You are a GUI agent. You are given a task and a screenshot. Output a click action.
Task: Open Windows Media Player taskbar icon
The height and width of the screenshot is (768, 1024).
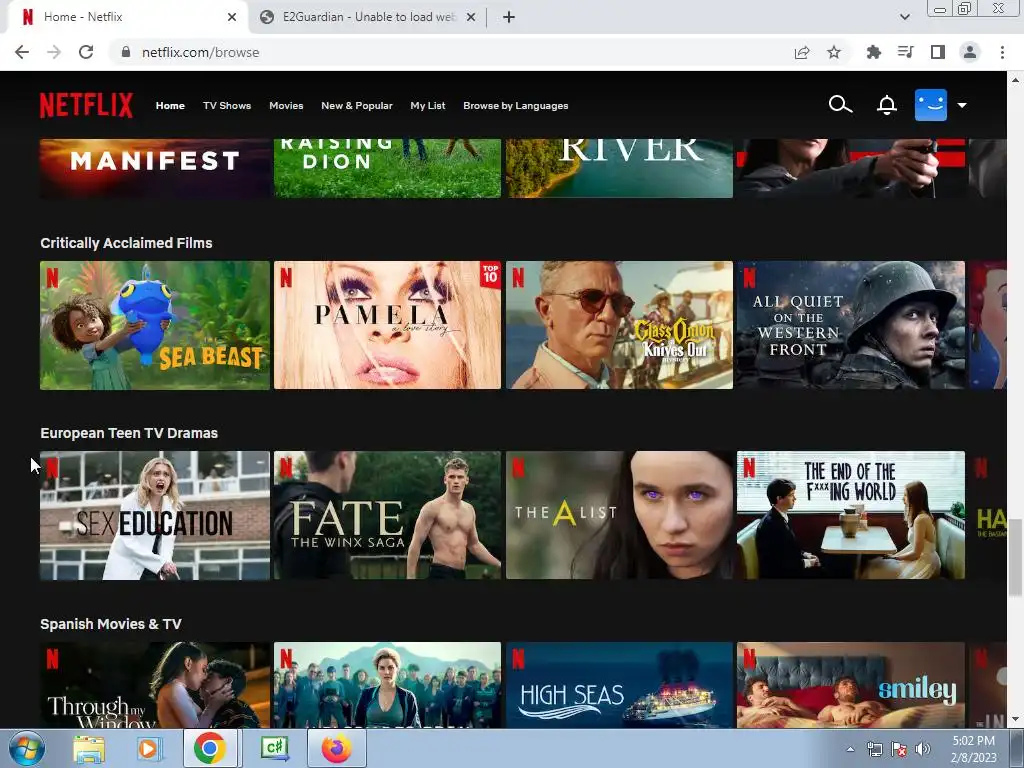click(148, 748)
